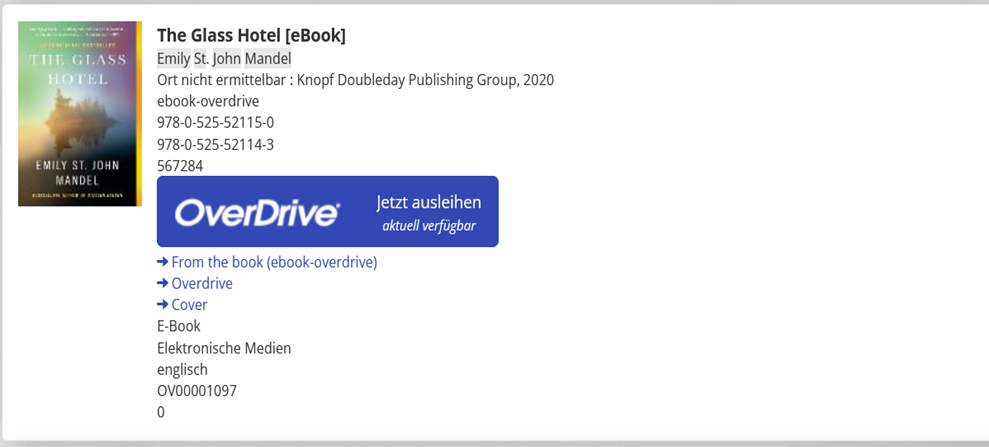
Task: Click ISBN 978-0-525-52114-3
Action: 215,145
